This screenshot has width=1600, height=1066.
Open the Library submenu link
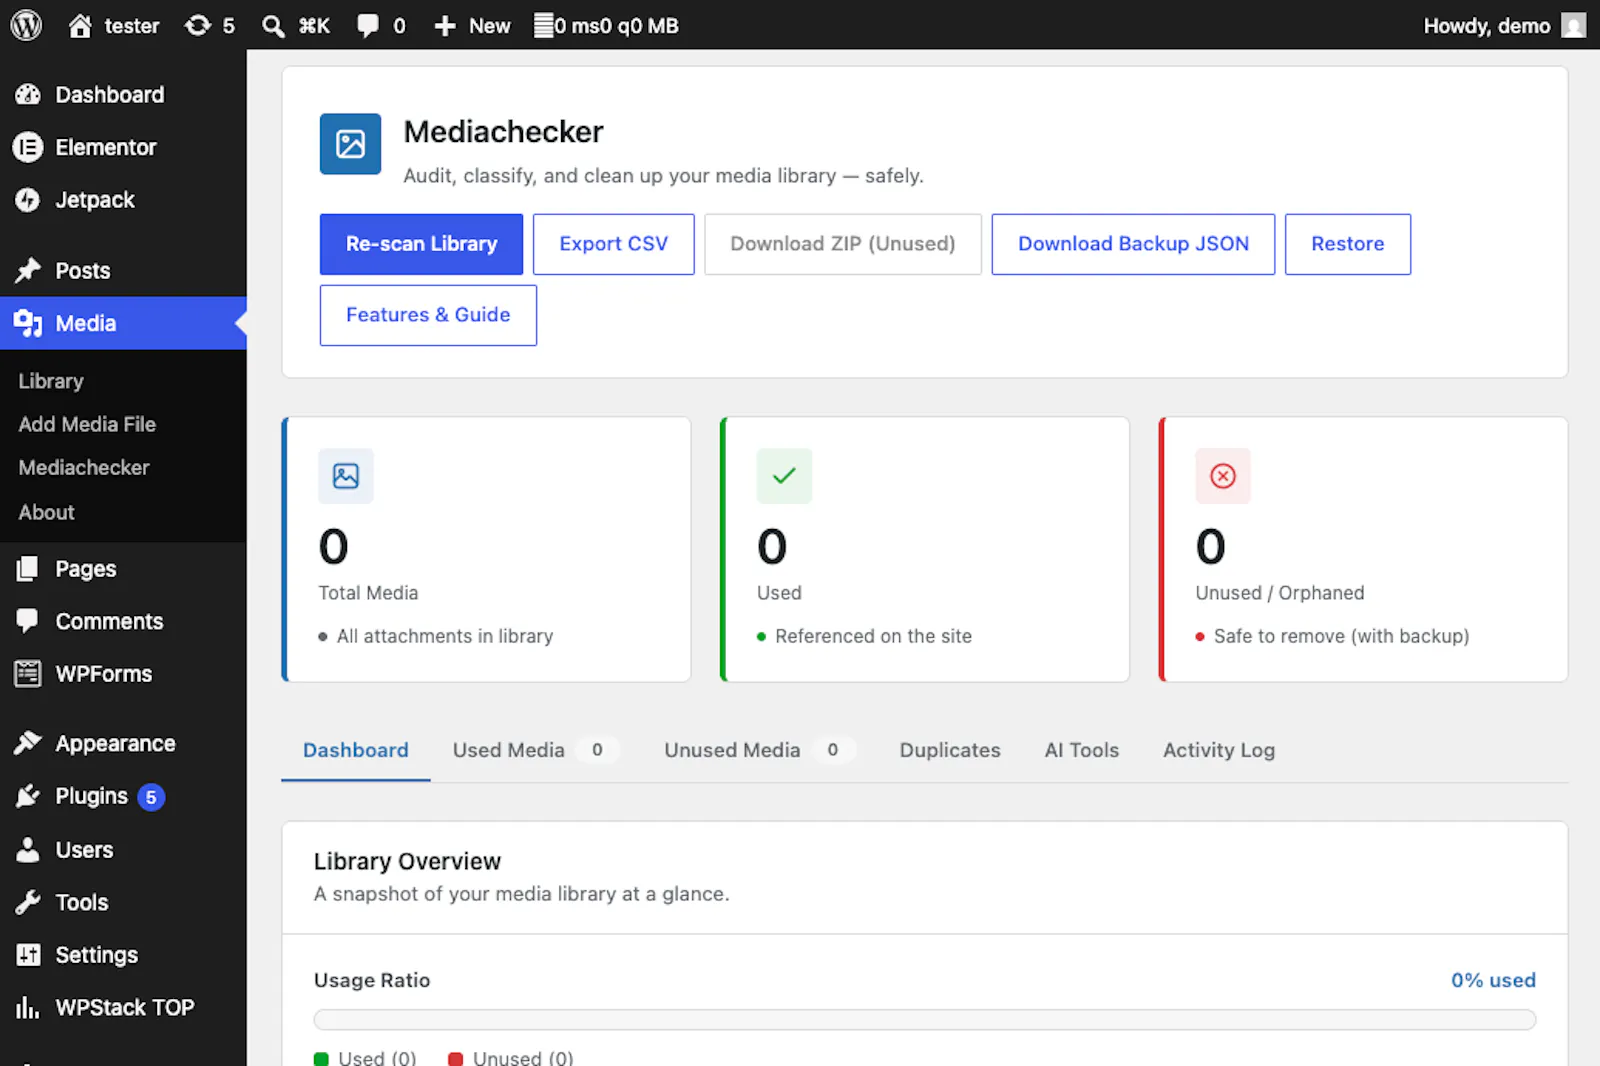click(51, 381)
